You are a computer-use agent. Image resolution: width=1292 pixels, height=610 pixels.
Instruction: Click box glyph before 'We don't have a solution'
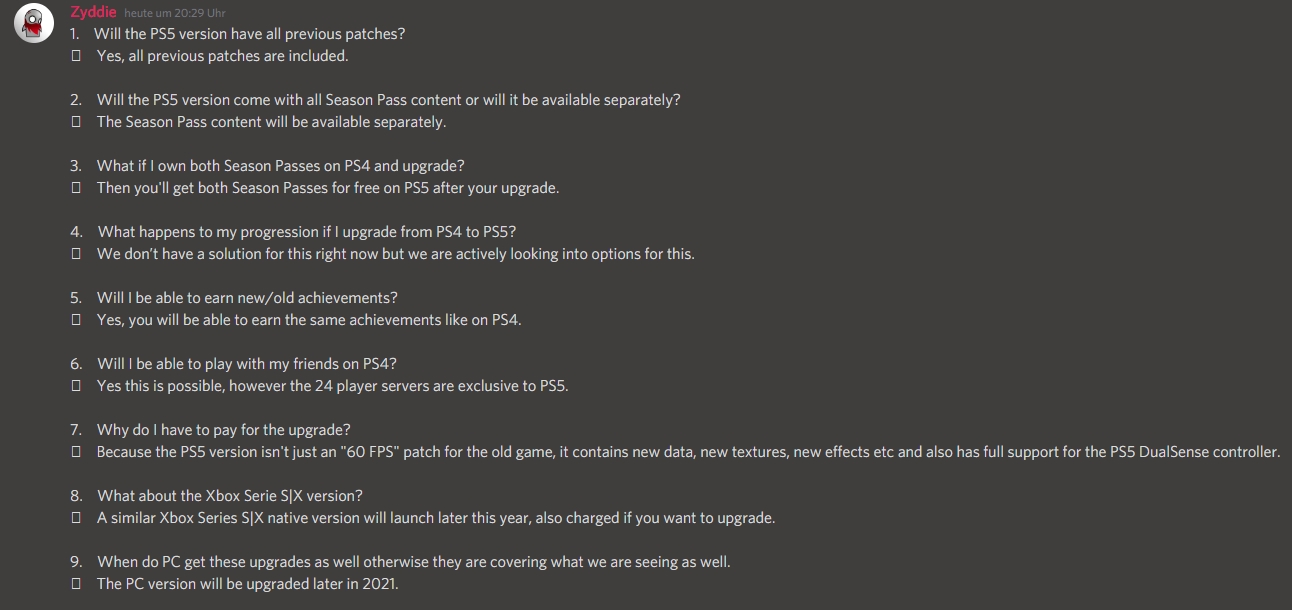(x=76, y=254)
